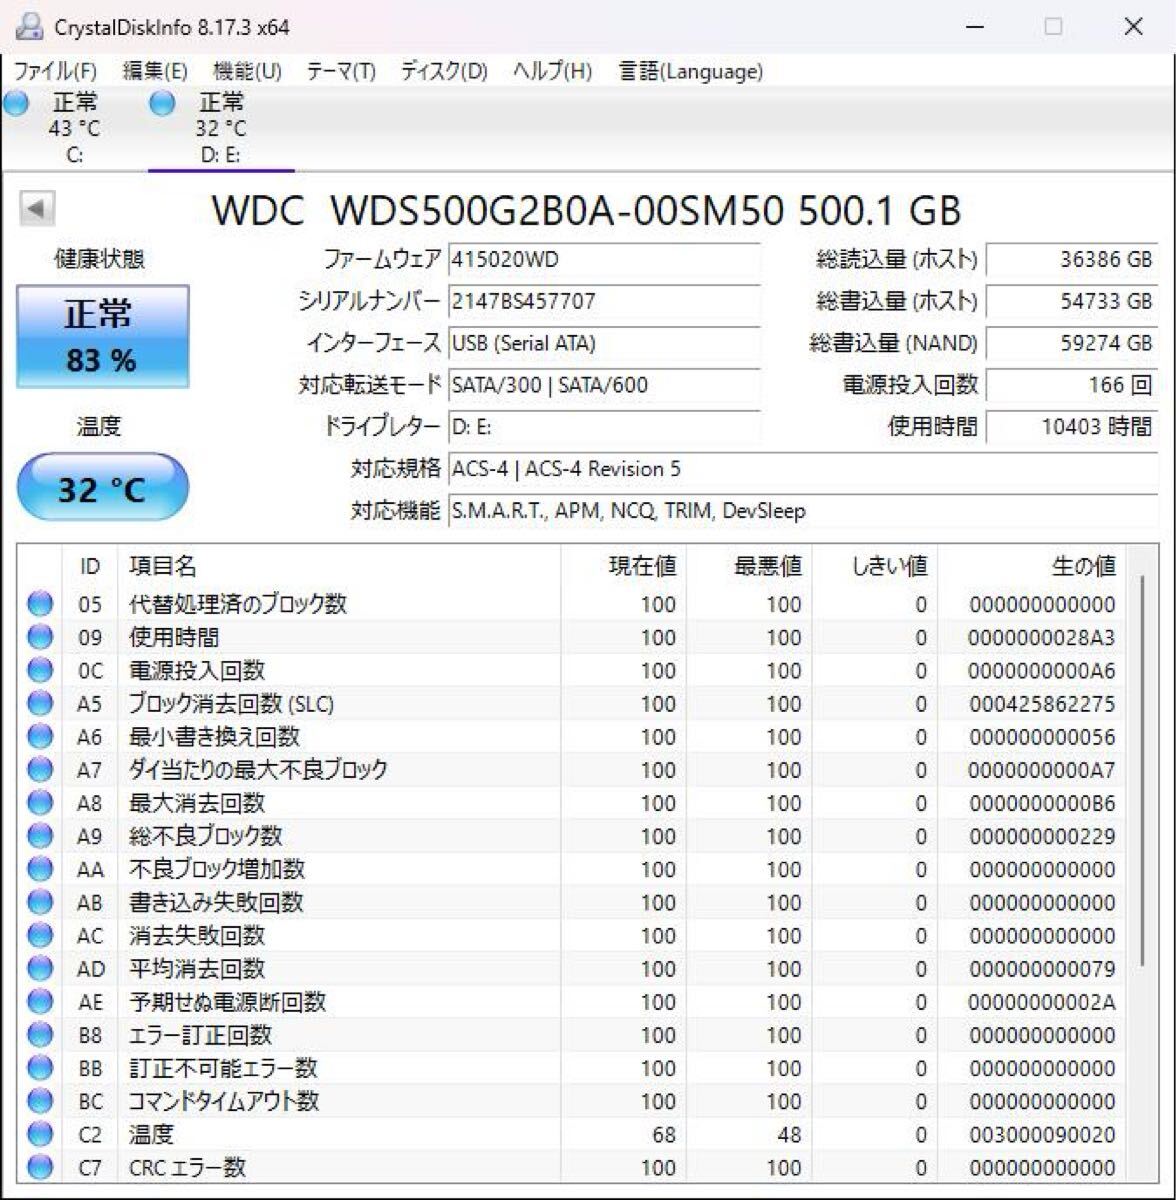Image resolution: width=1176 pixels, height=1200 pixels.
Task: Click the SMART list vertical scrollbar
Action: (x=1144, y=770)
